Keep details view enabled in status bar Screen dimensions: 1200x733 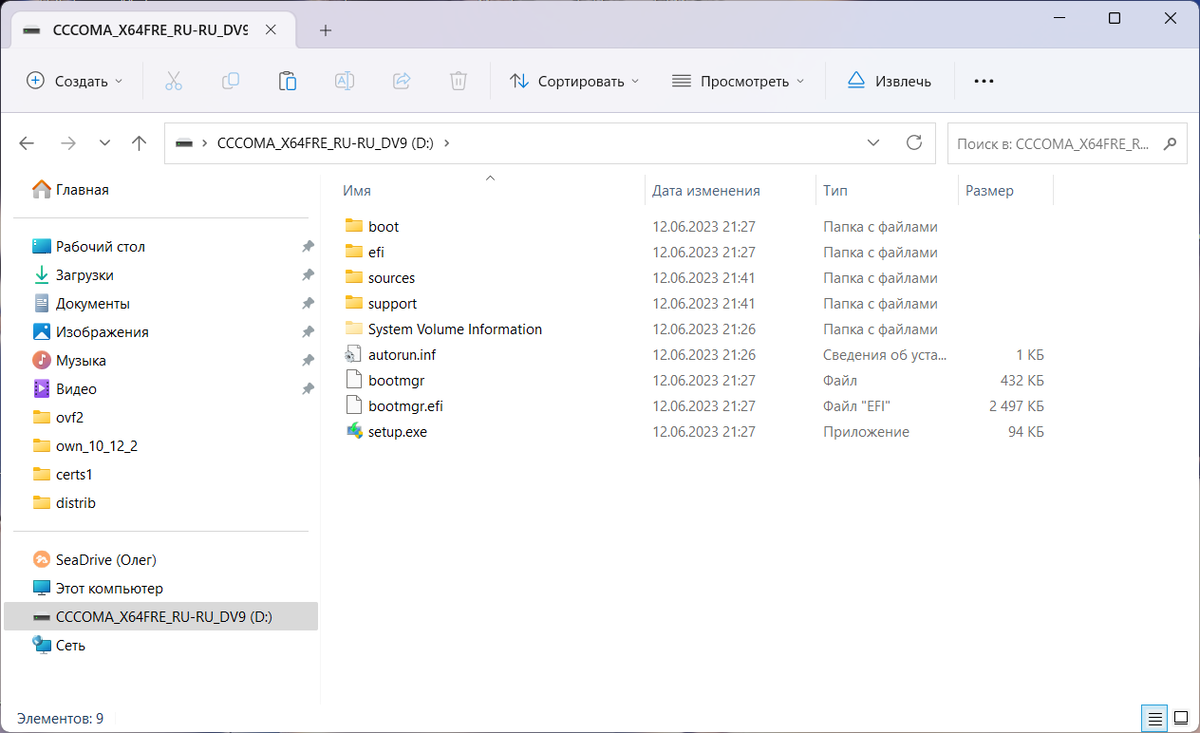pyautogui.click(x=1155, y=718)
